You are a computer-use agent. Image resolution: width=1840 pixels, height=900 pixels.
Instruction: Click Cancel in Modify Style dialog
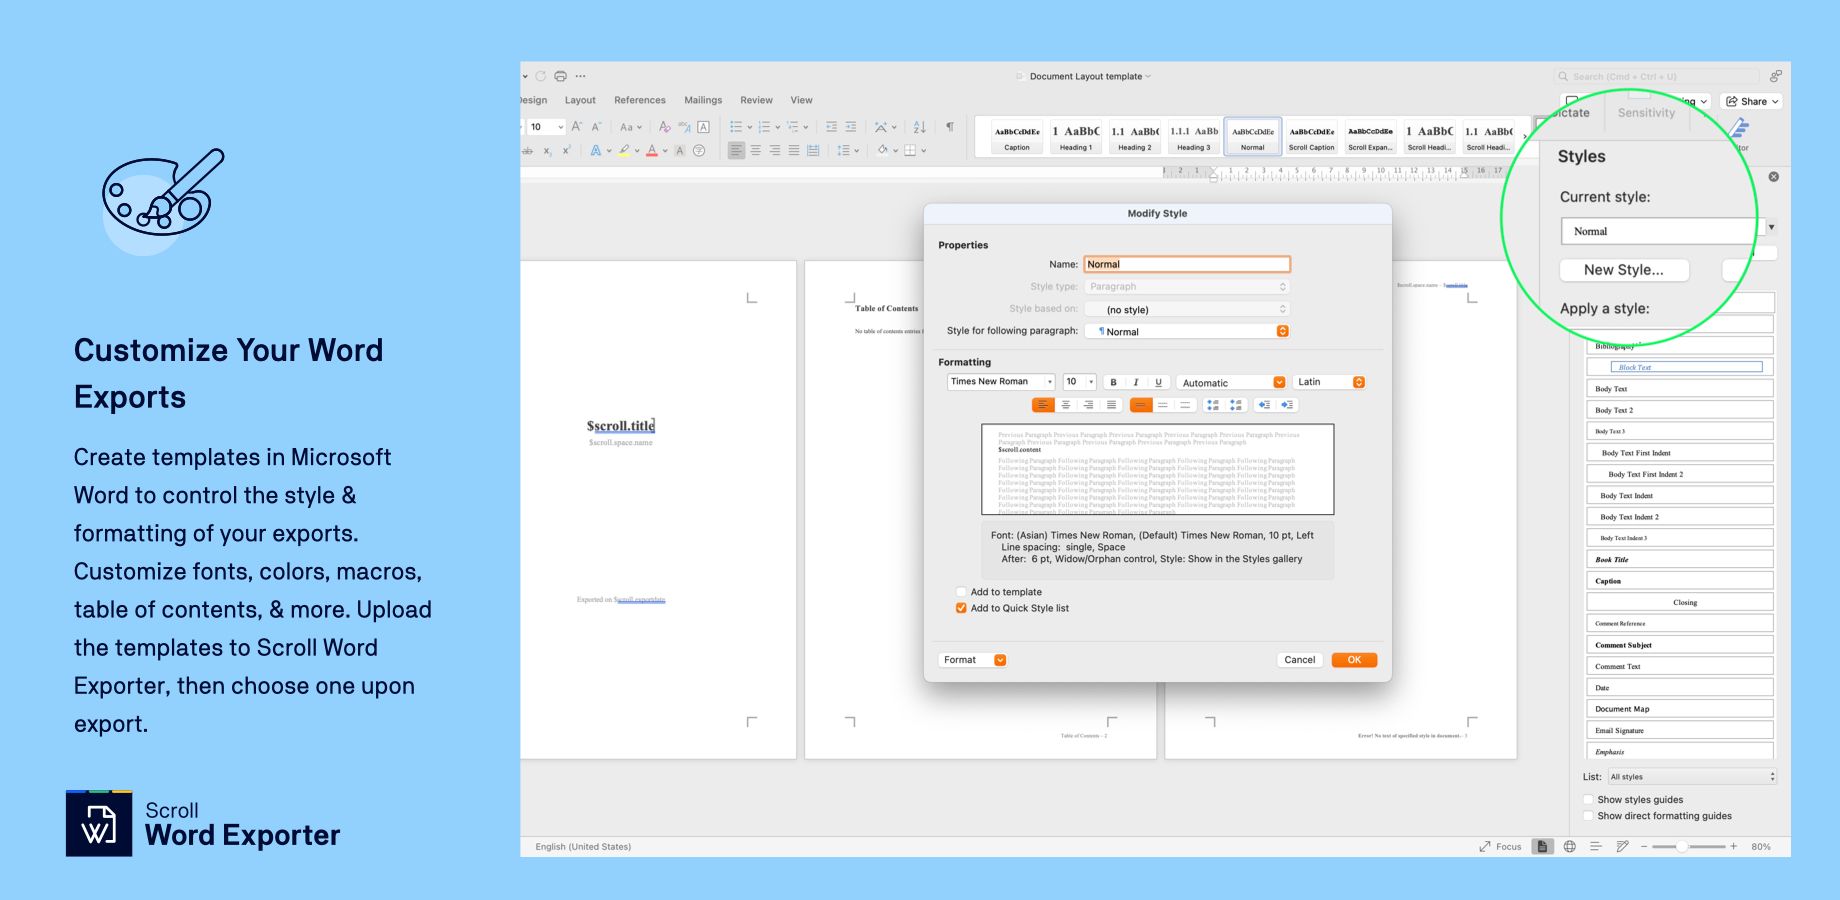(1300, 660)
